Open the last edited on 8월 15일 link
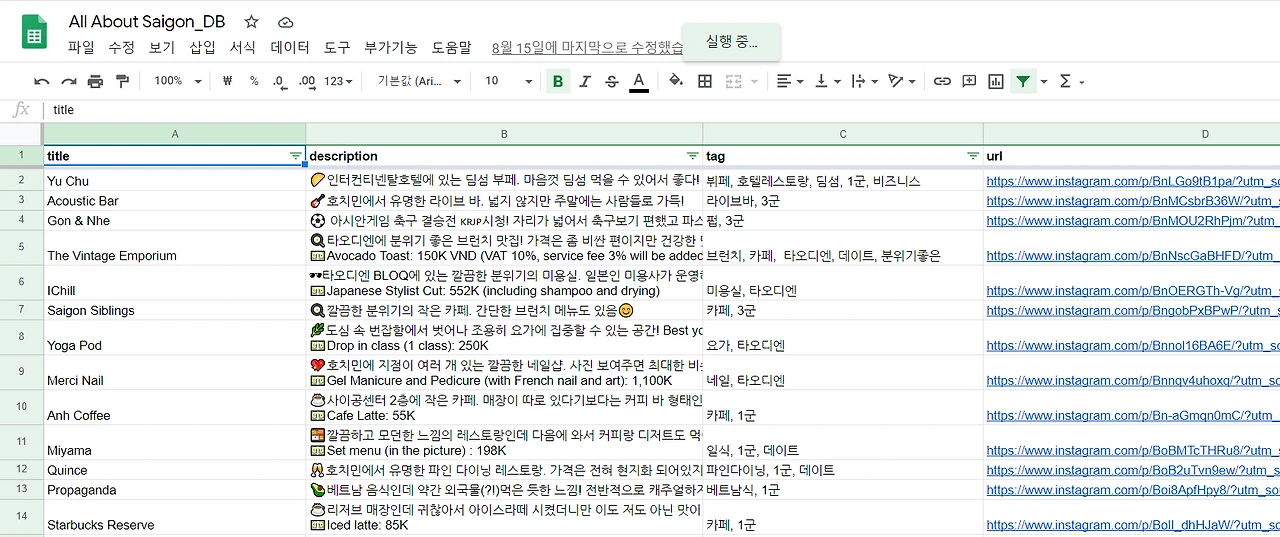1280x537 pixels. [588, 47]
